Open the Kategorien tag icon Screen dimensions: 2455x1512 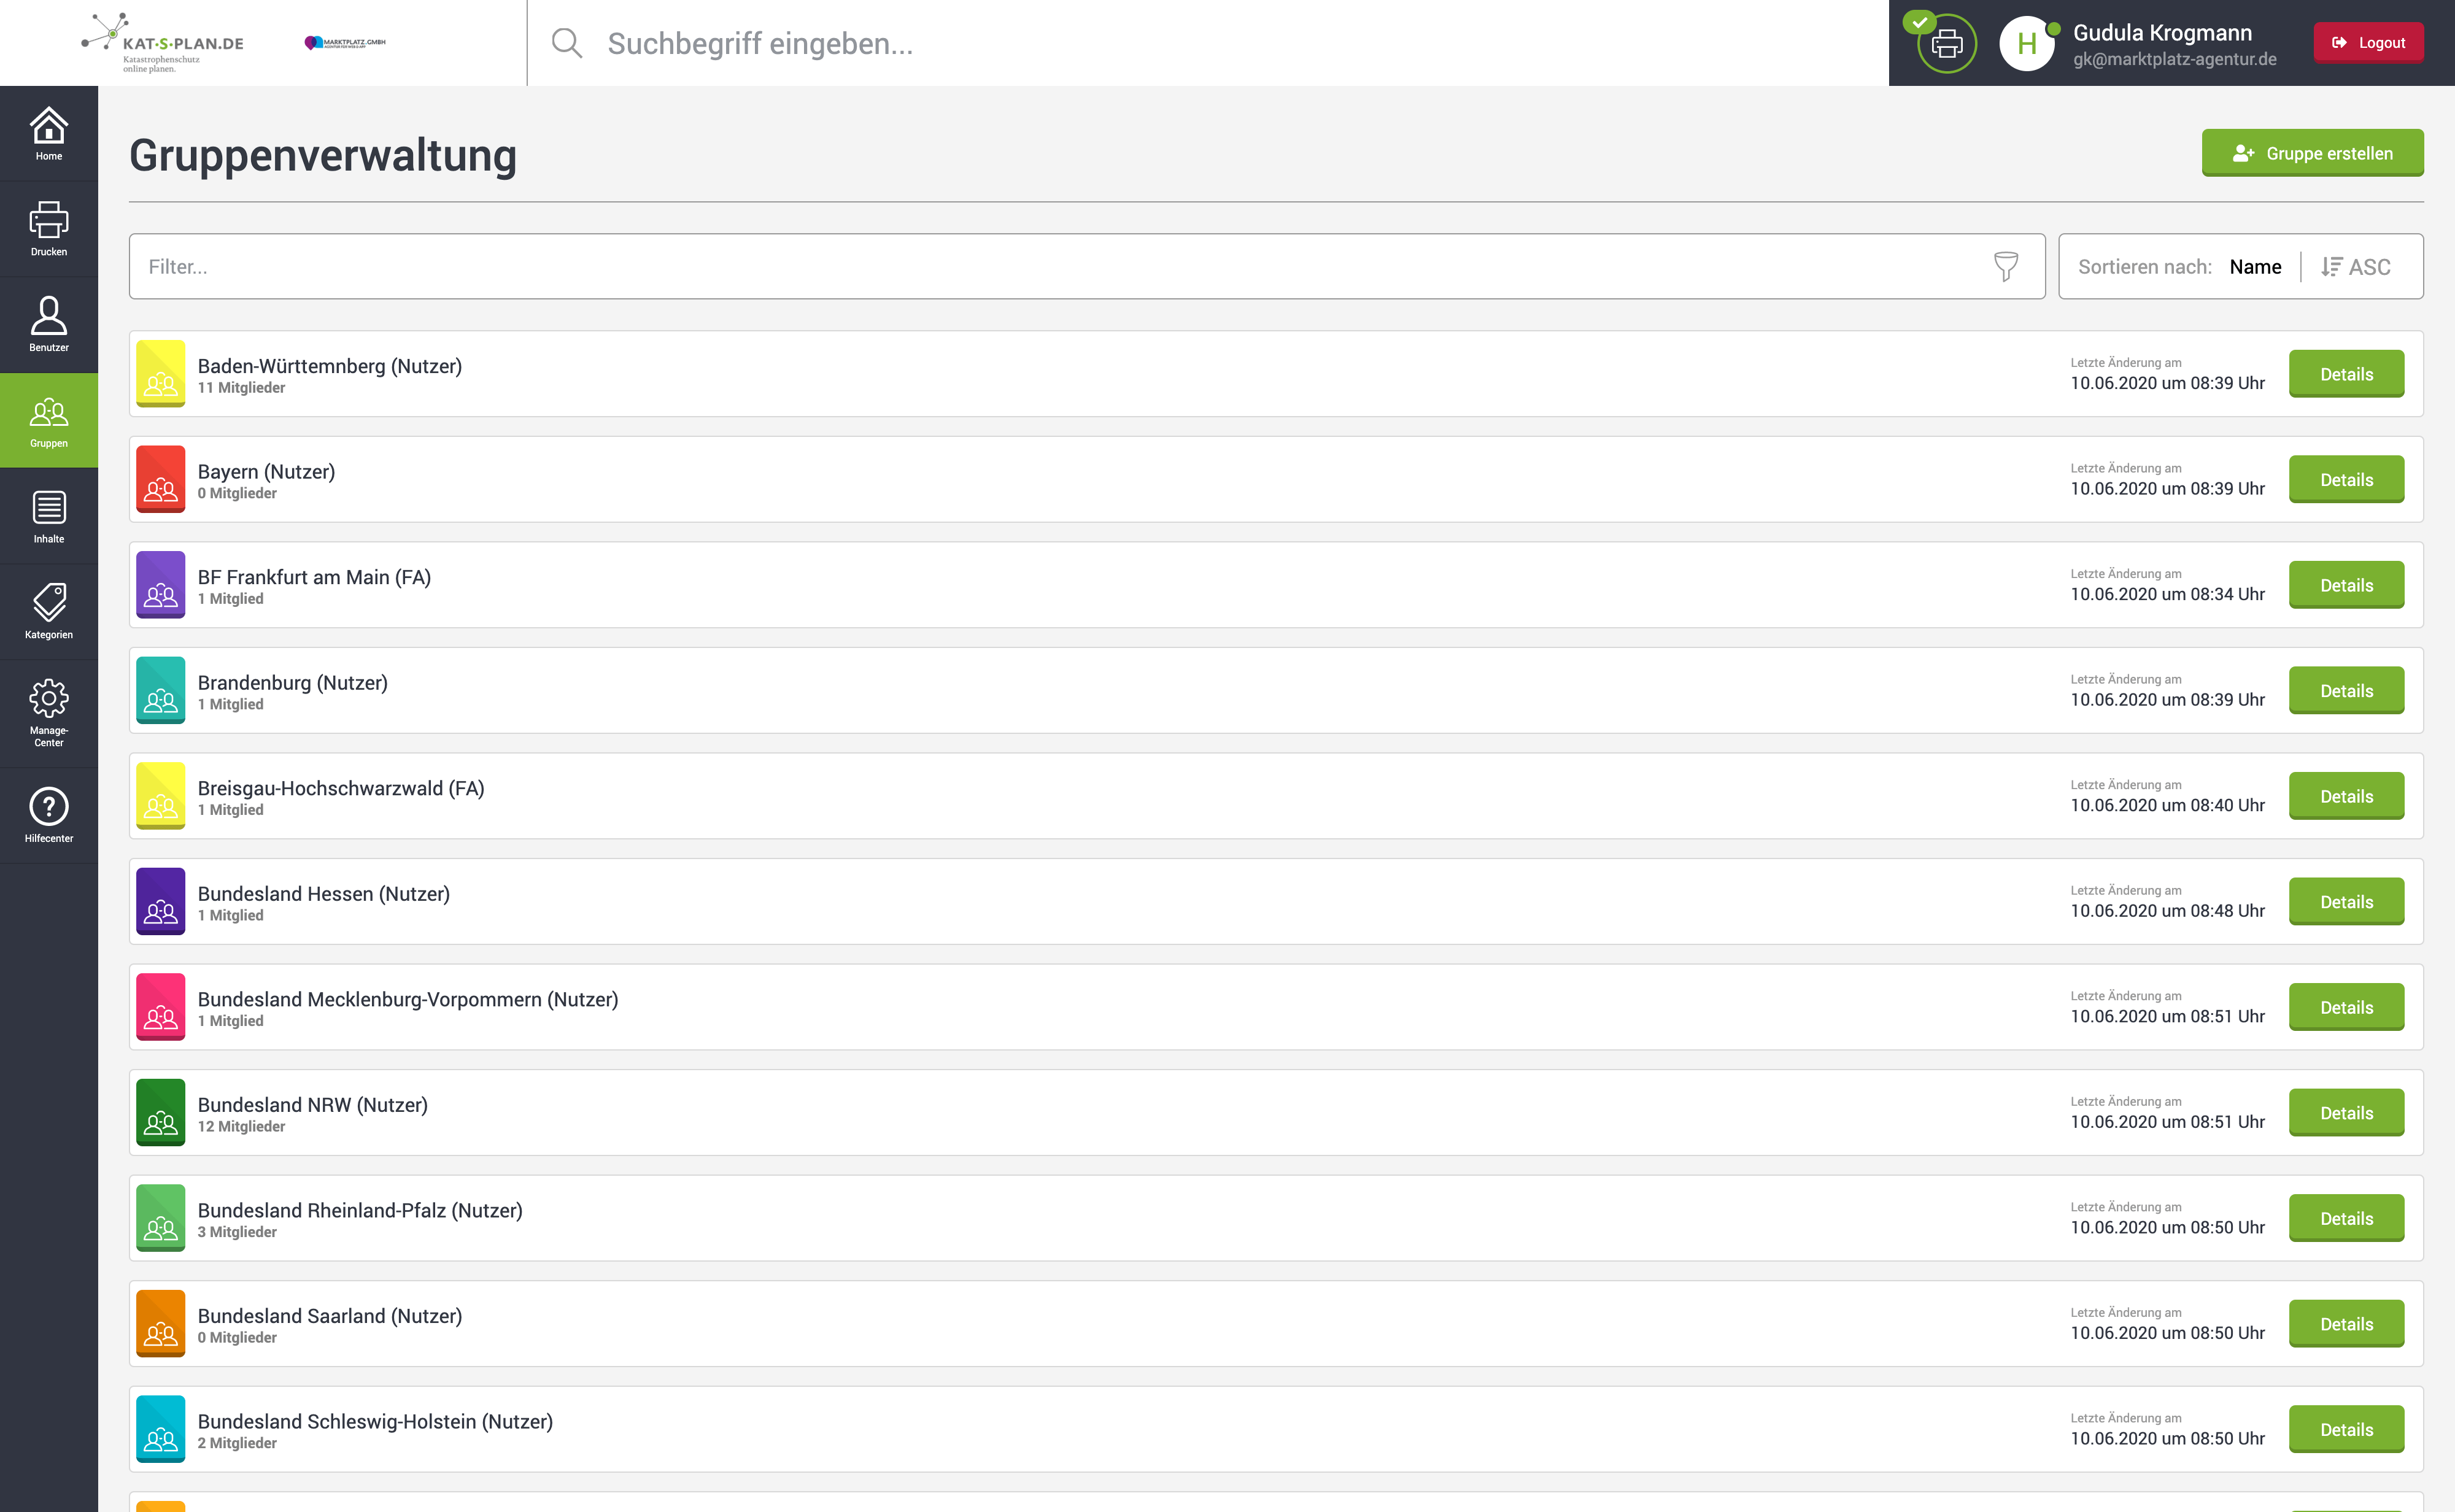click(x=48, y=611)
